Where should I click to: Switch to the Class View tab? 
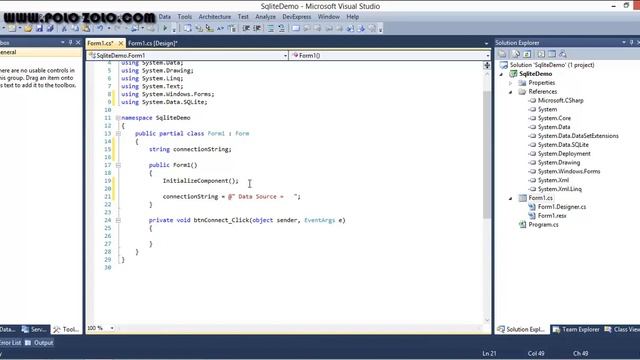click(622, 329)
